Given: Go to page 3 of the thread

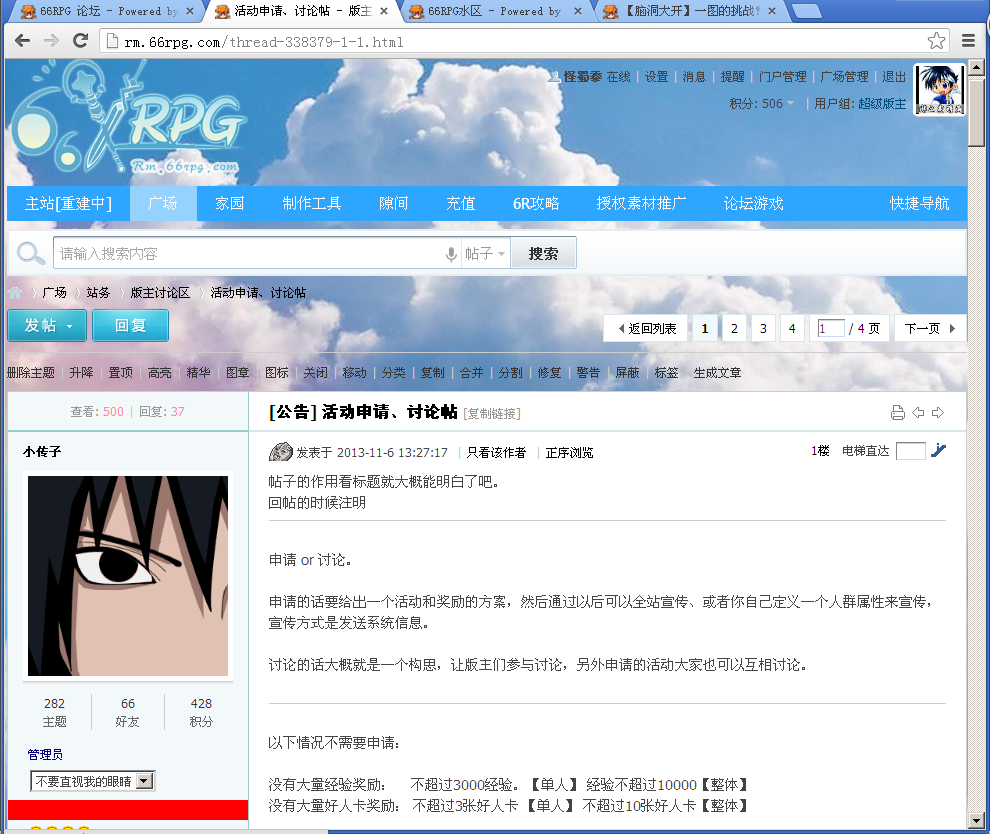Looking at the screenshot, I should [763, 328].
